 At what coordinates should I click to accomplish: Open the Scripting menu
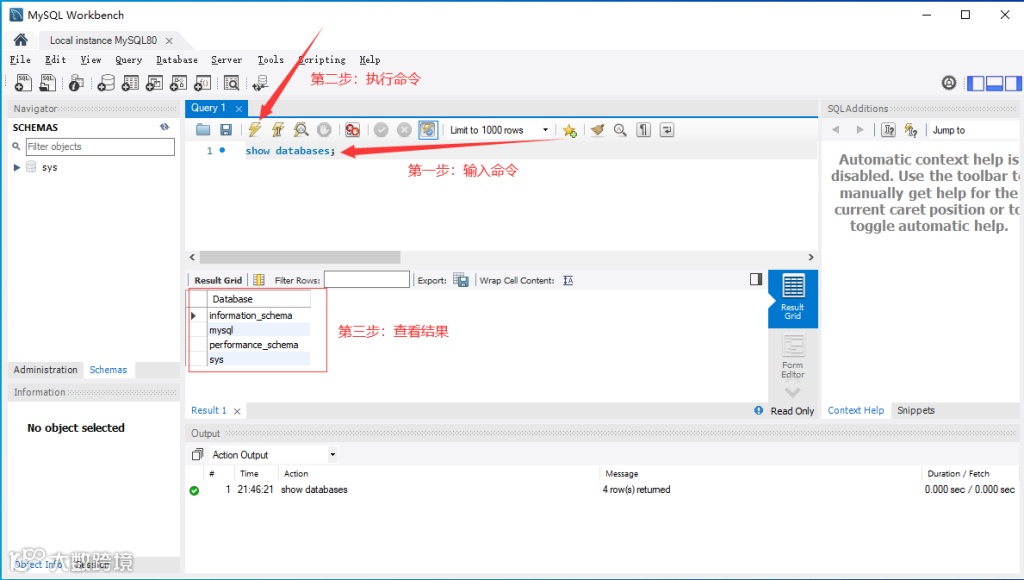322,59
